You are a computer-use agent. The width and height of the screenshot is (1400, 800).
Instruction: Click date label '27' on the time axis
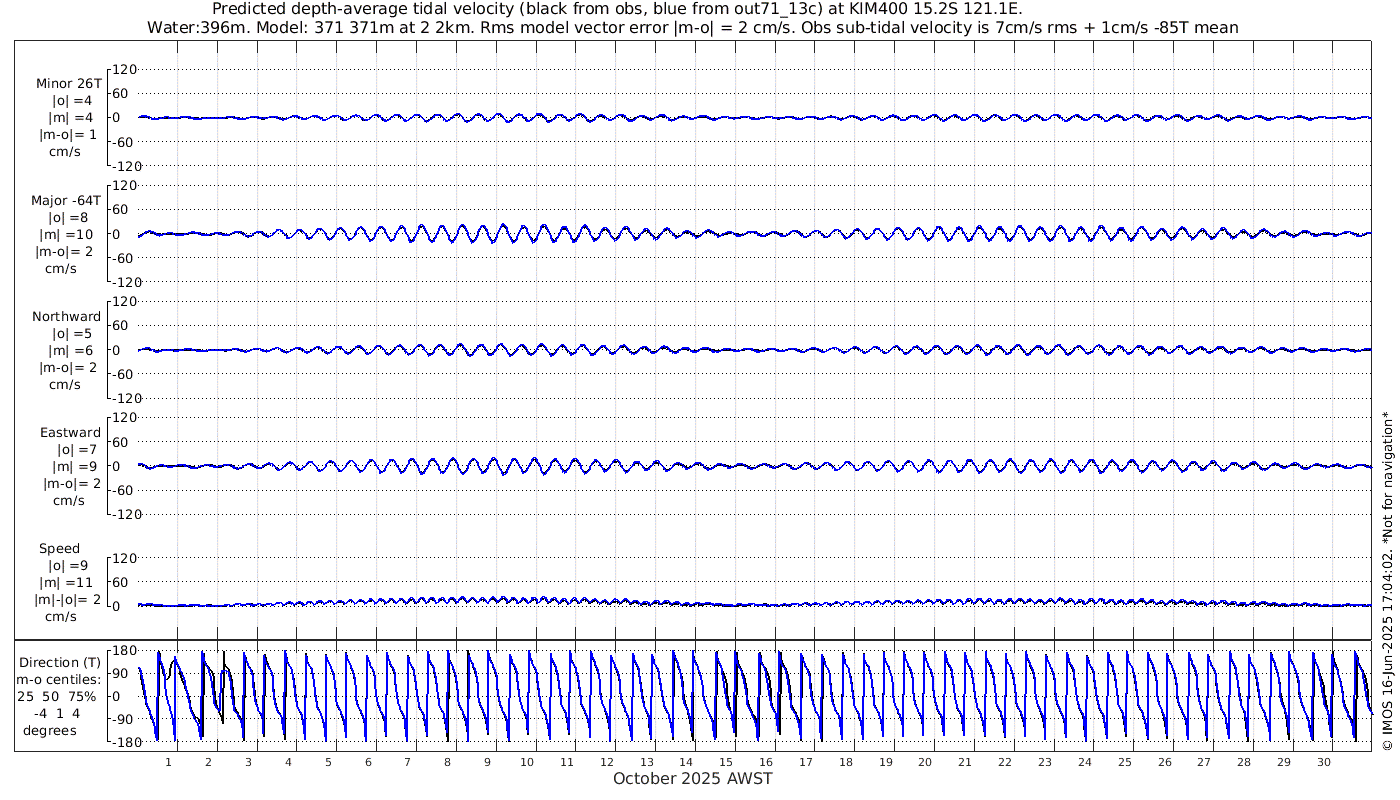[1204, 762]
